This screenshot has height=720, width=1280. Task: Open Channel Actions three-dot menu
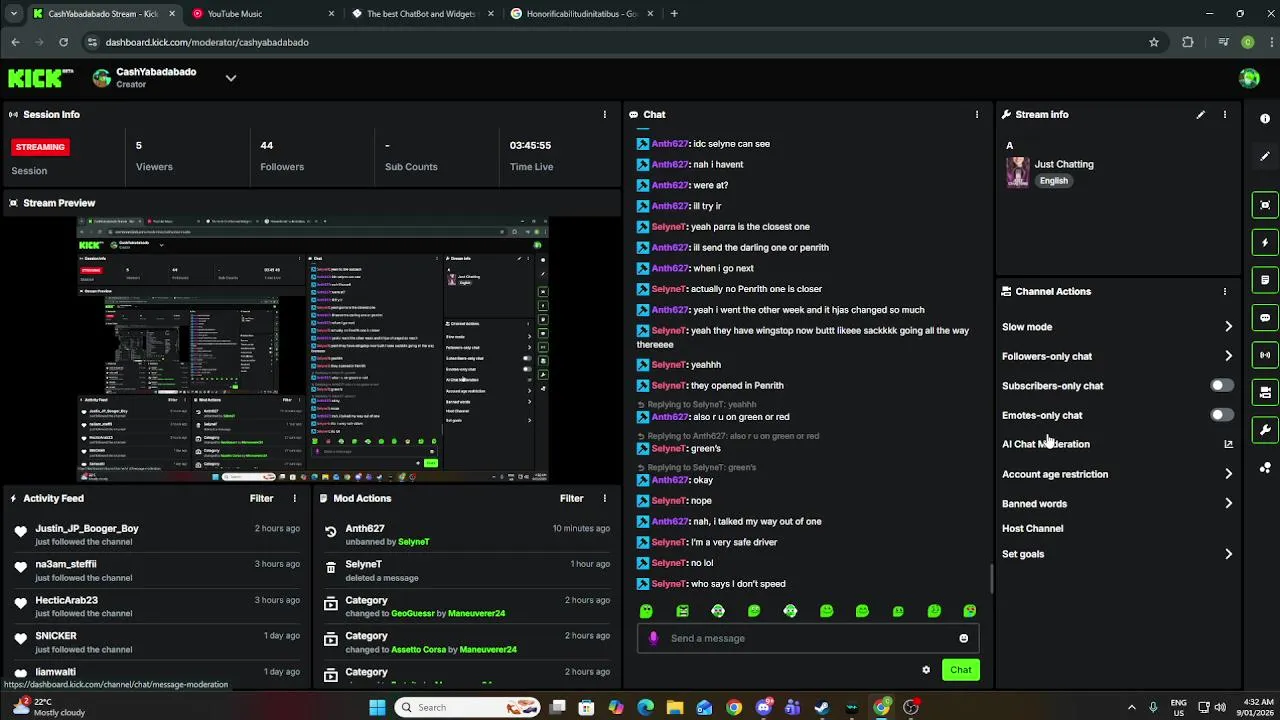[1225, 292]
